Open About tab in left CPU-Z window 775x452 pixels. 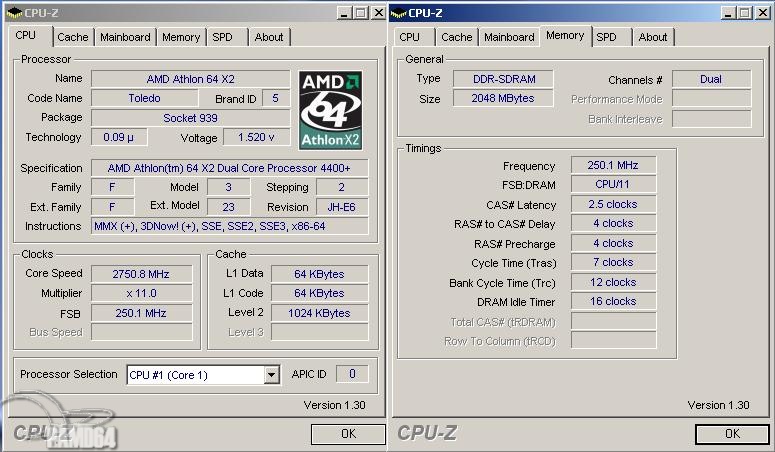point(269,37)
